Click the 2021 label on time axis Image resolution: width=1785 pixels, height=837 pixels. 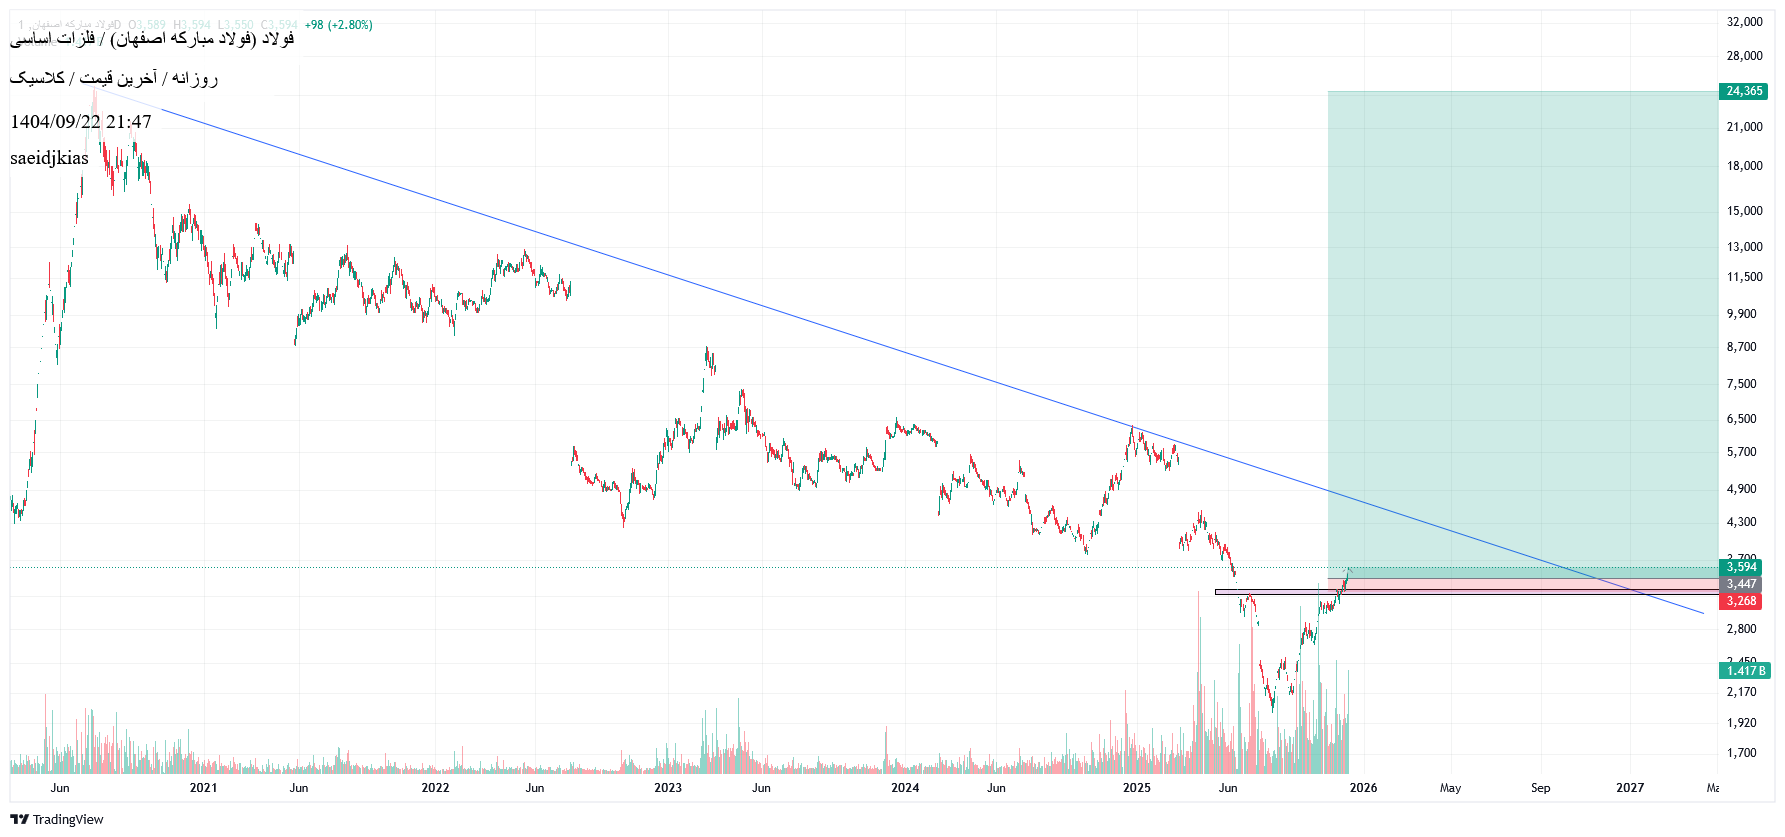(x=203, y=788)
